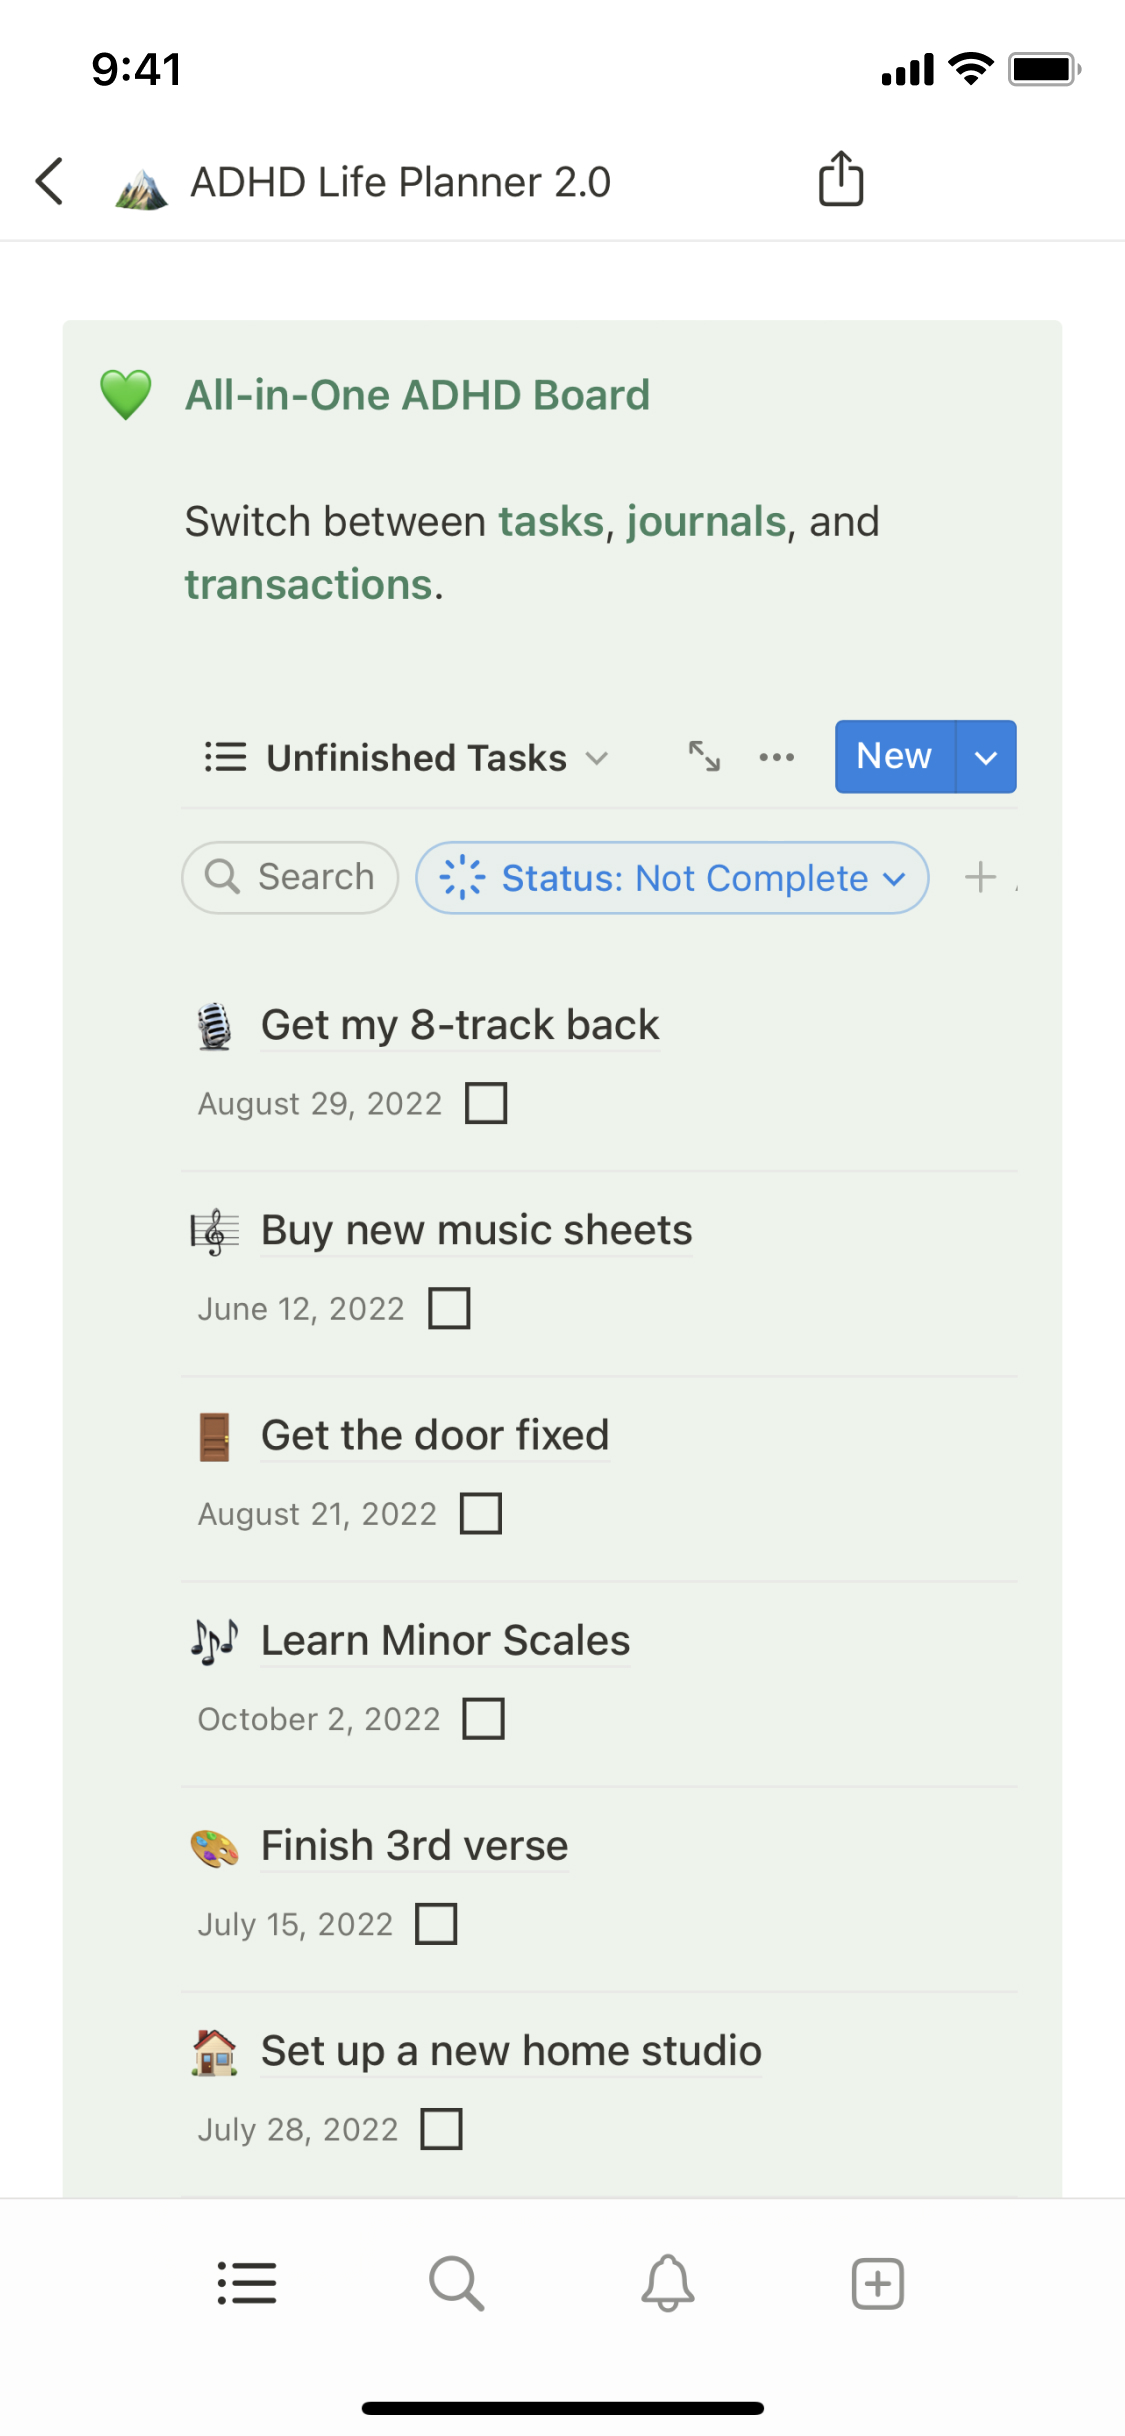1125x2436 pixels.
Task: Open expand full-page view icon
Action: [704, 757]
